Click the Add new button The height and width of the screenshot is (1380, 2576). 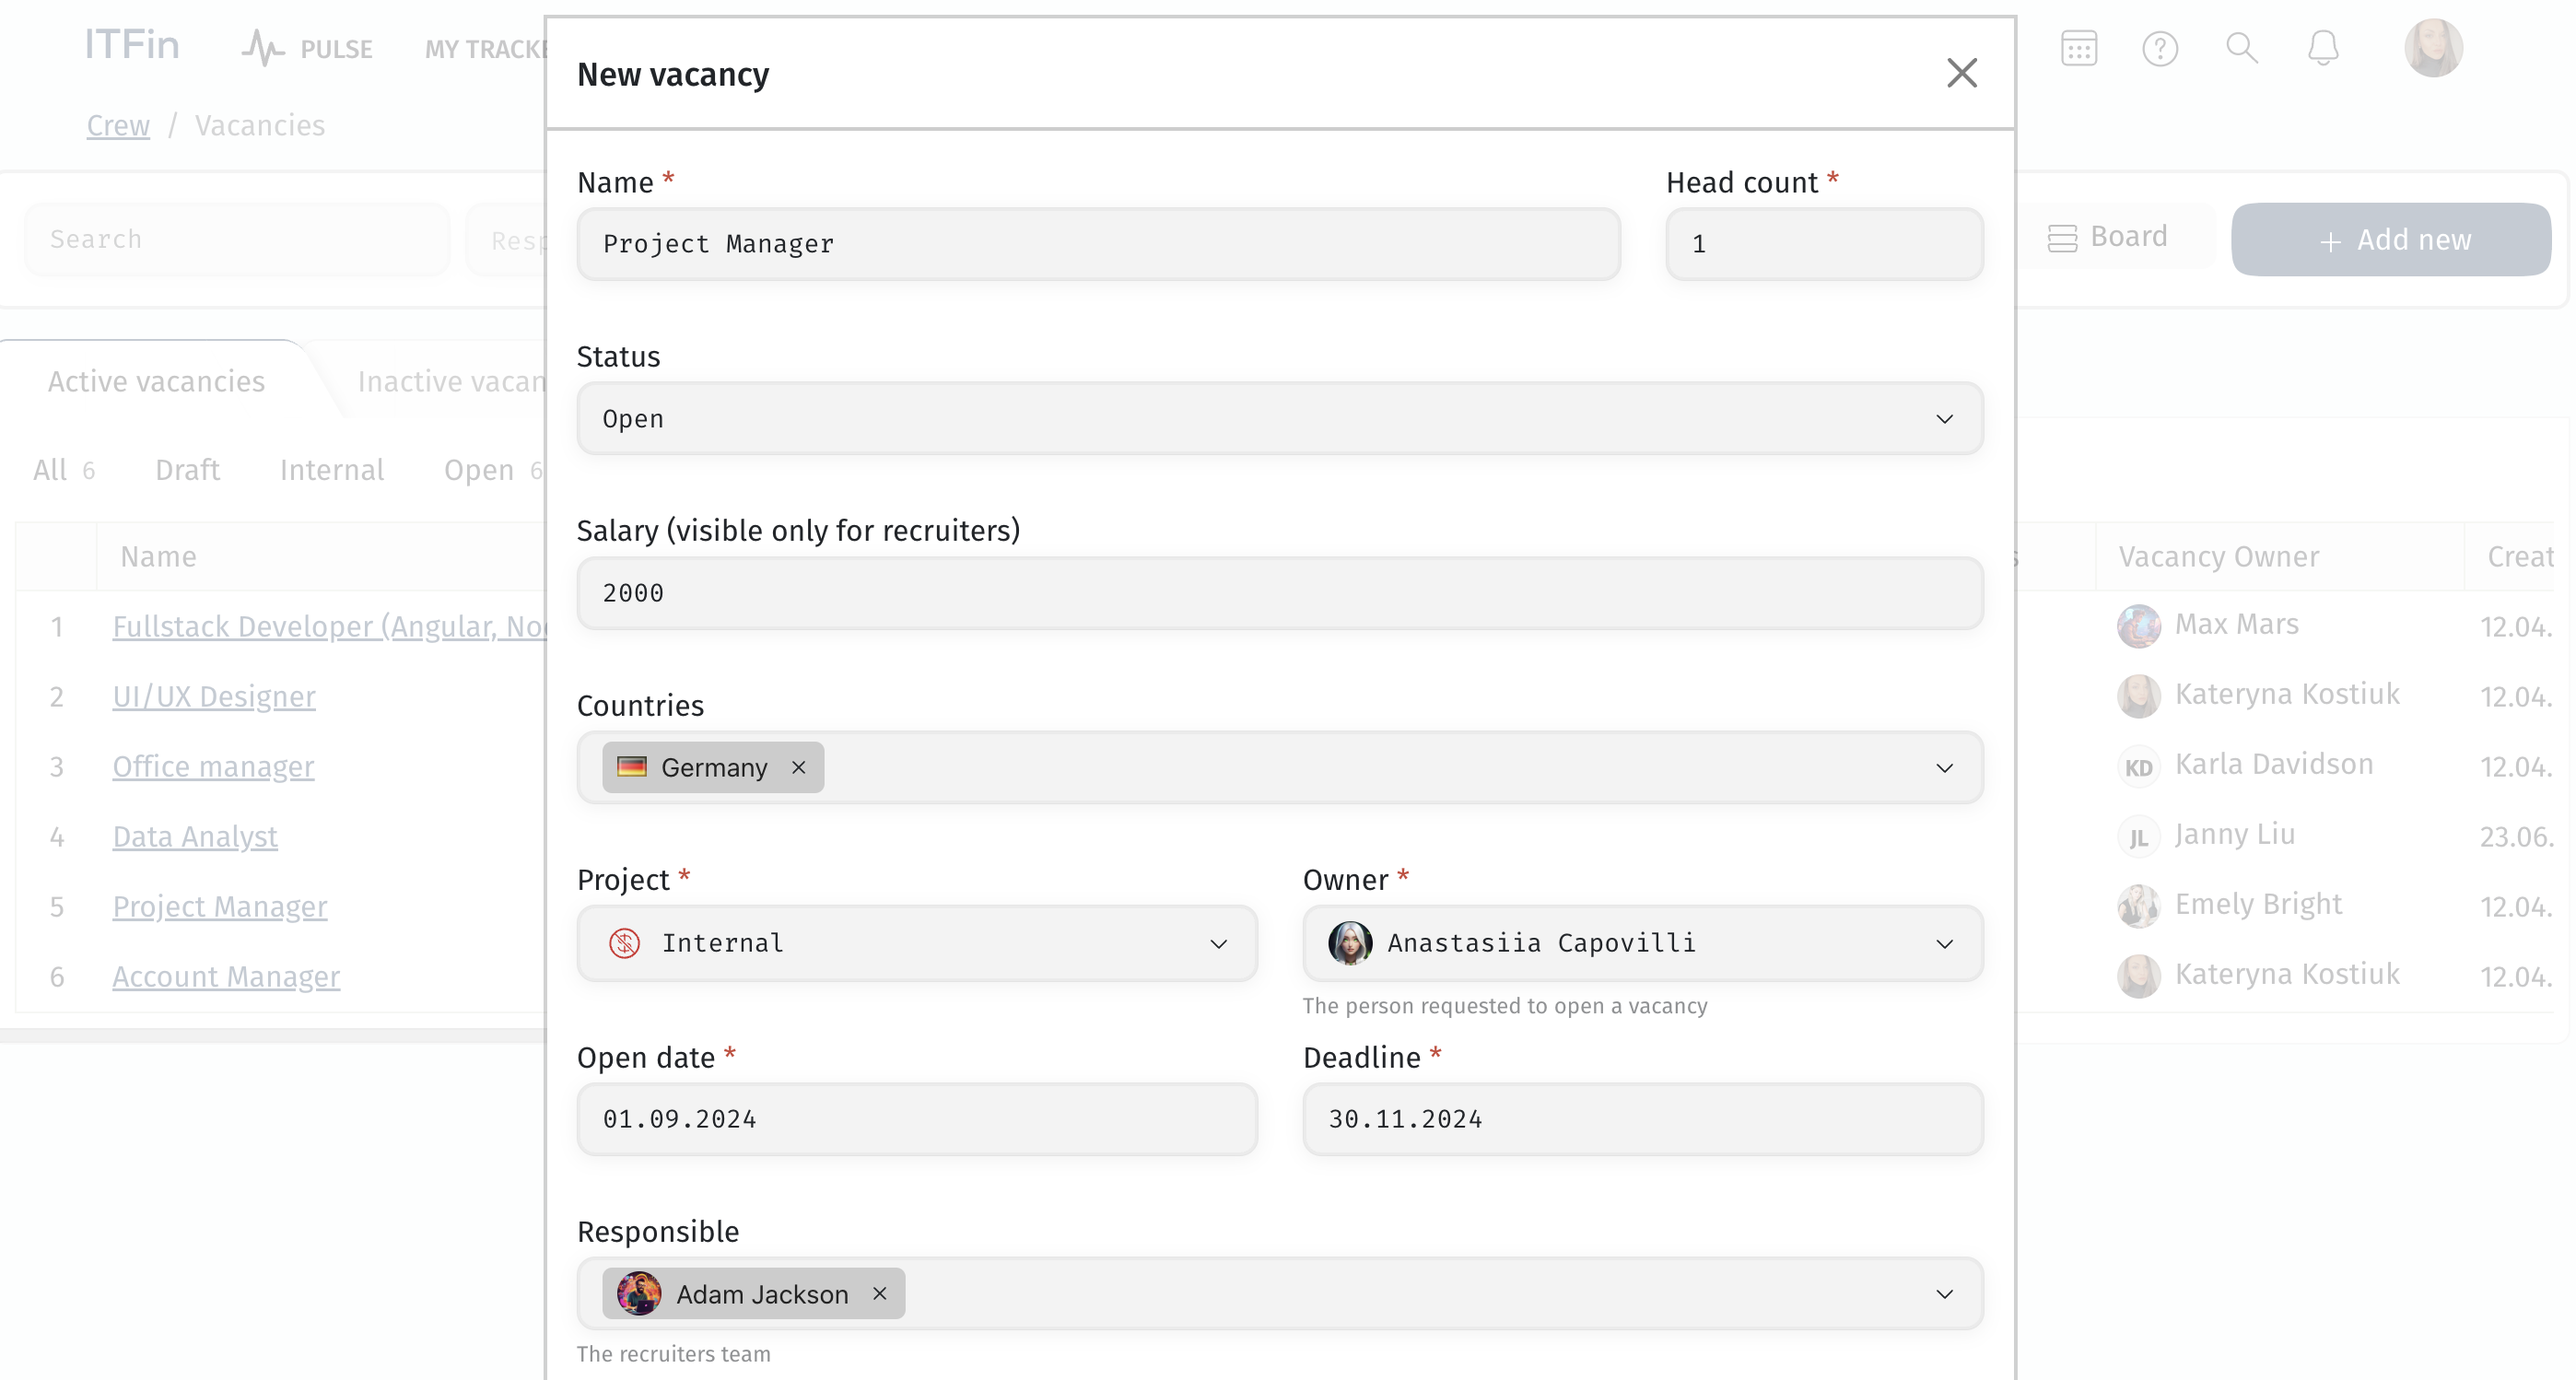(2391, 239)
